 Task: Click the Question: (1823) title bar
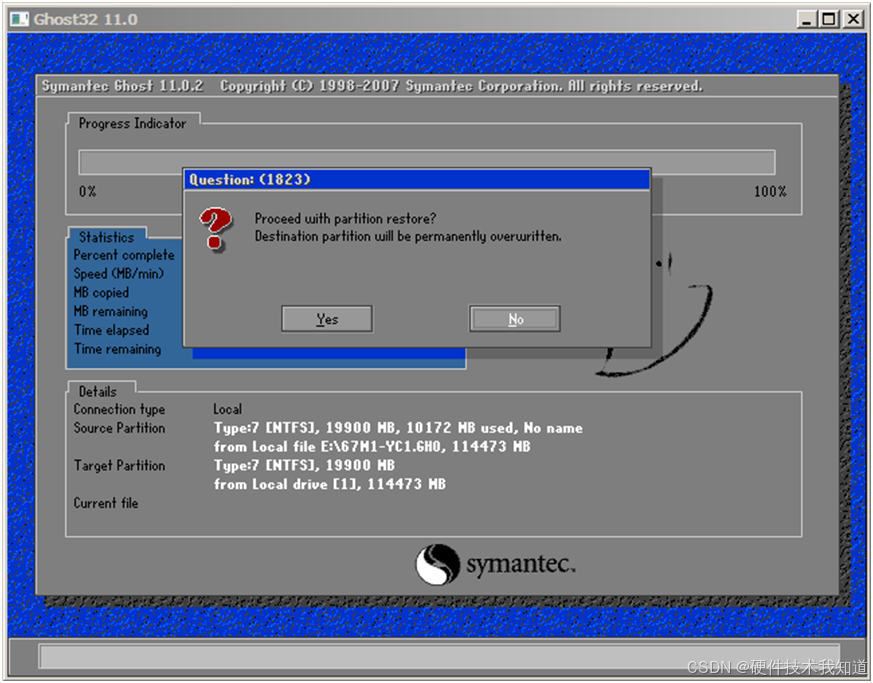click(x=416, y=180)
